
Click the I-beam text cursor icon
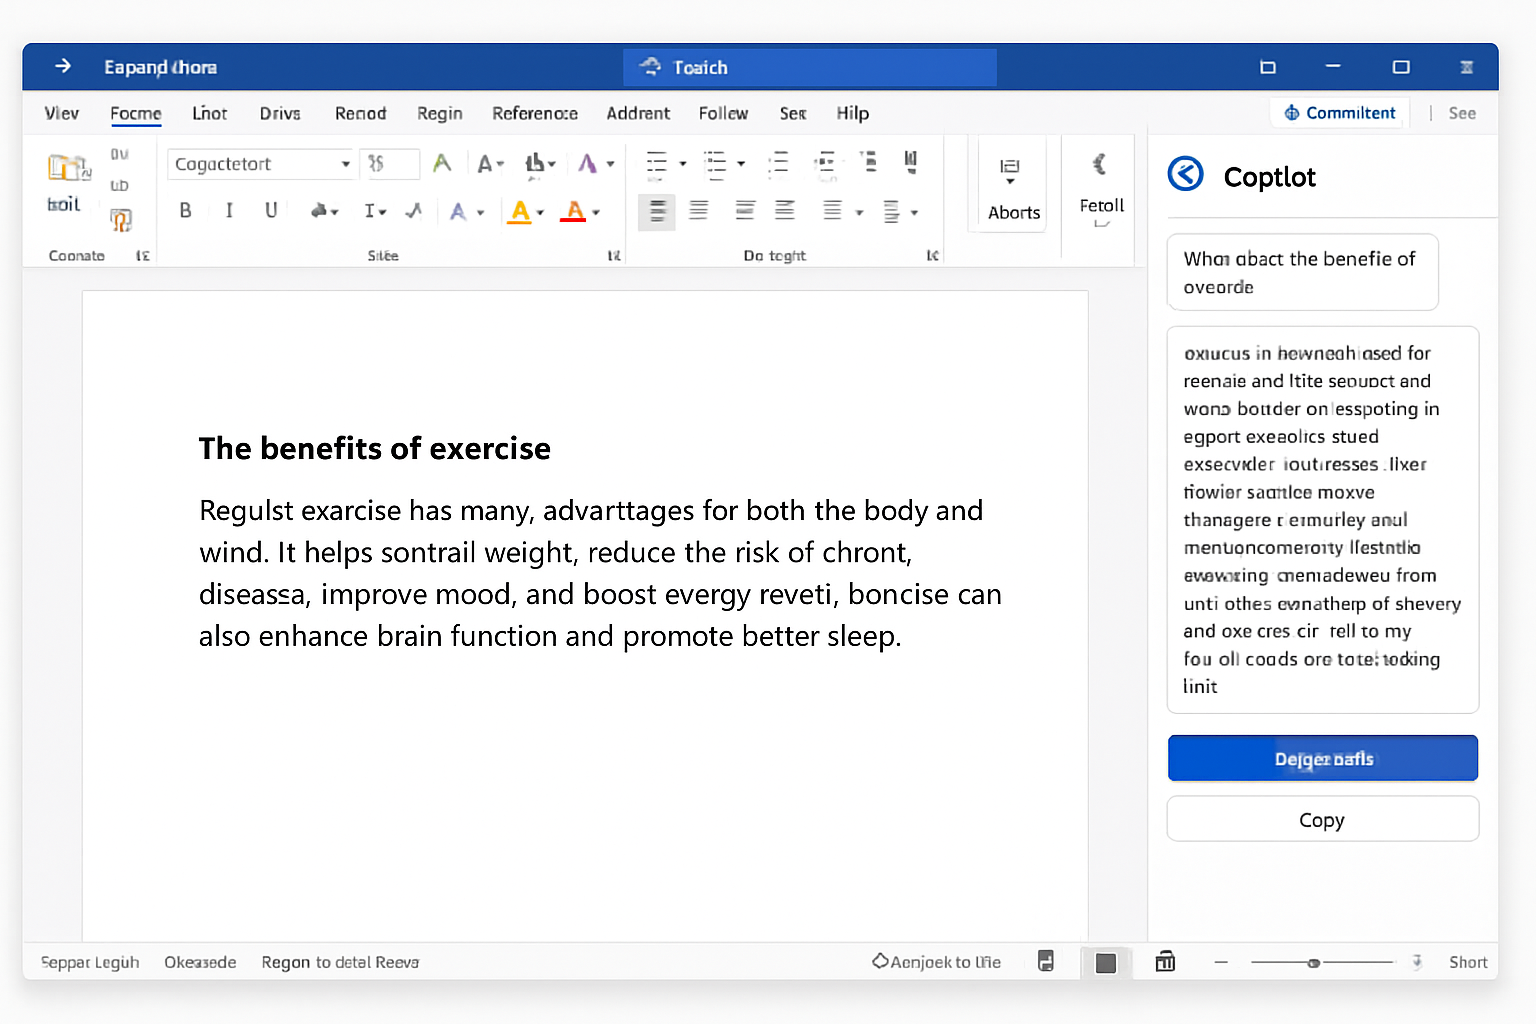[x=370, y=211]
